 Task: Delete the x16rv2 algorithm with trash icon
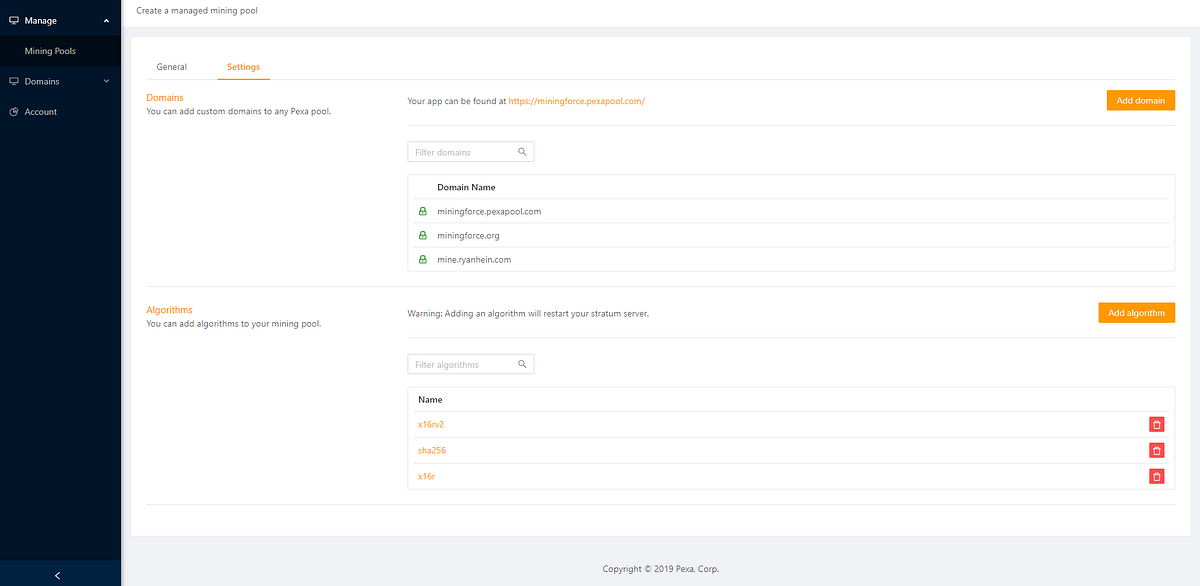[1157, 424]
